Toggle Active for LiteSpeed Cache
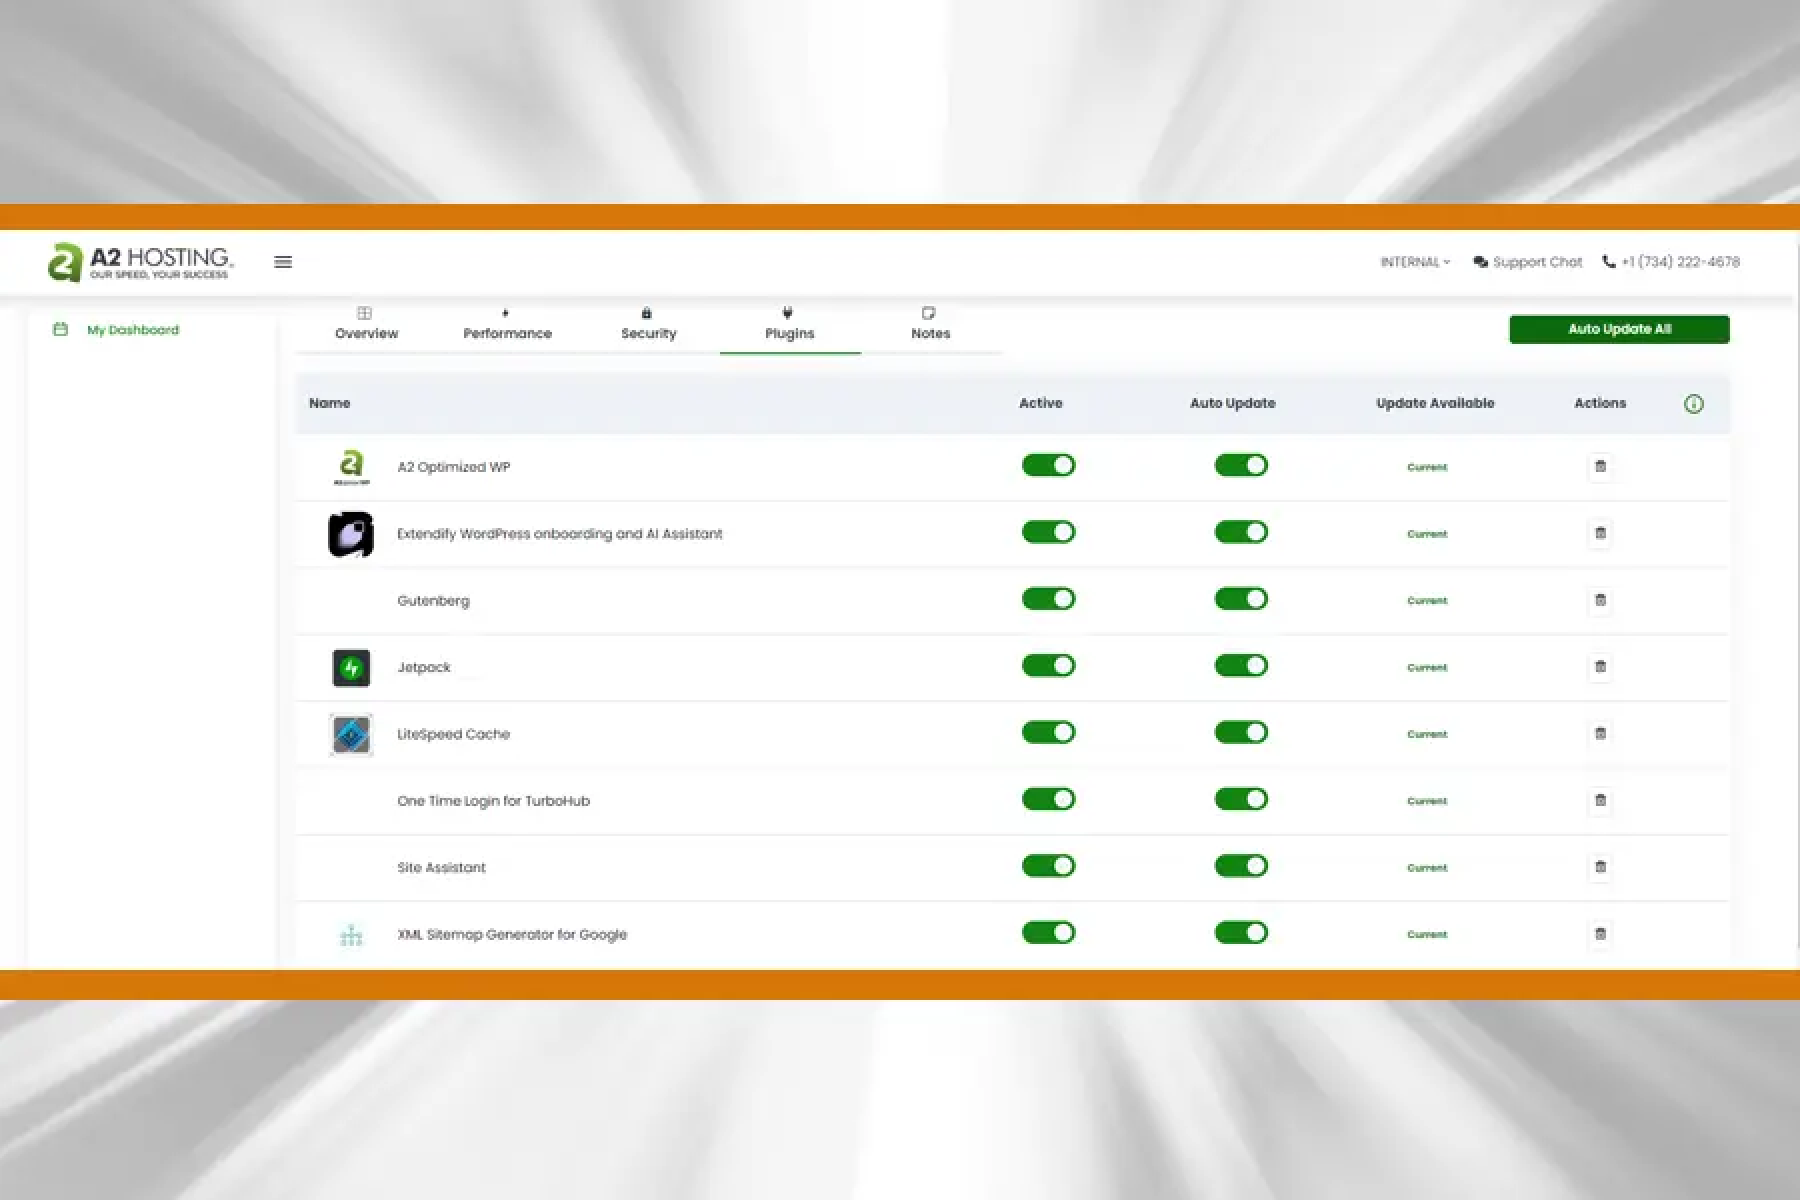Image resolution: width=1800 pixels, height=1200 pixels. (1048, 732)
